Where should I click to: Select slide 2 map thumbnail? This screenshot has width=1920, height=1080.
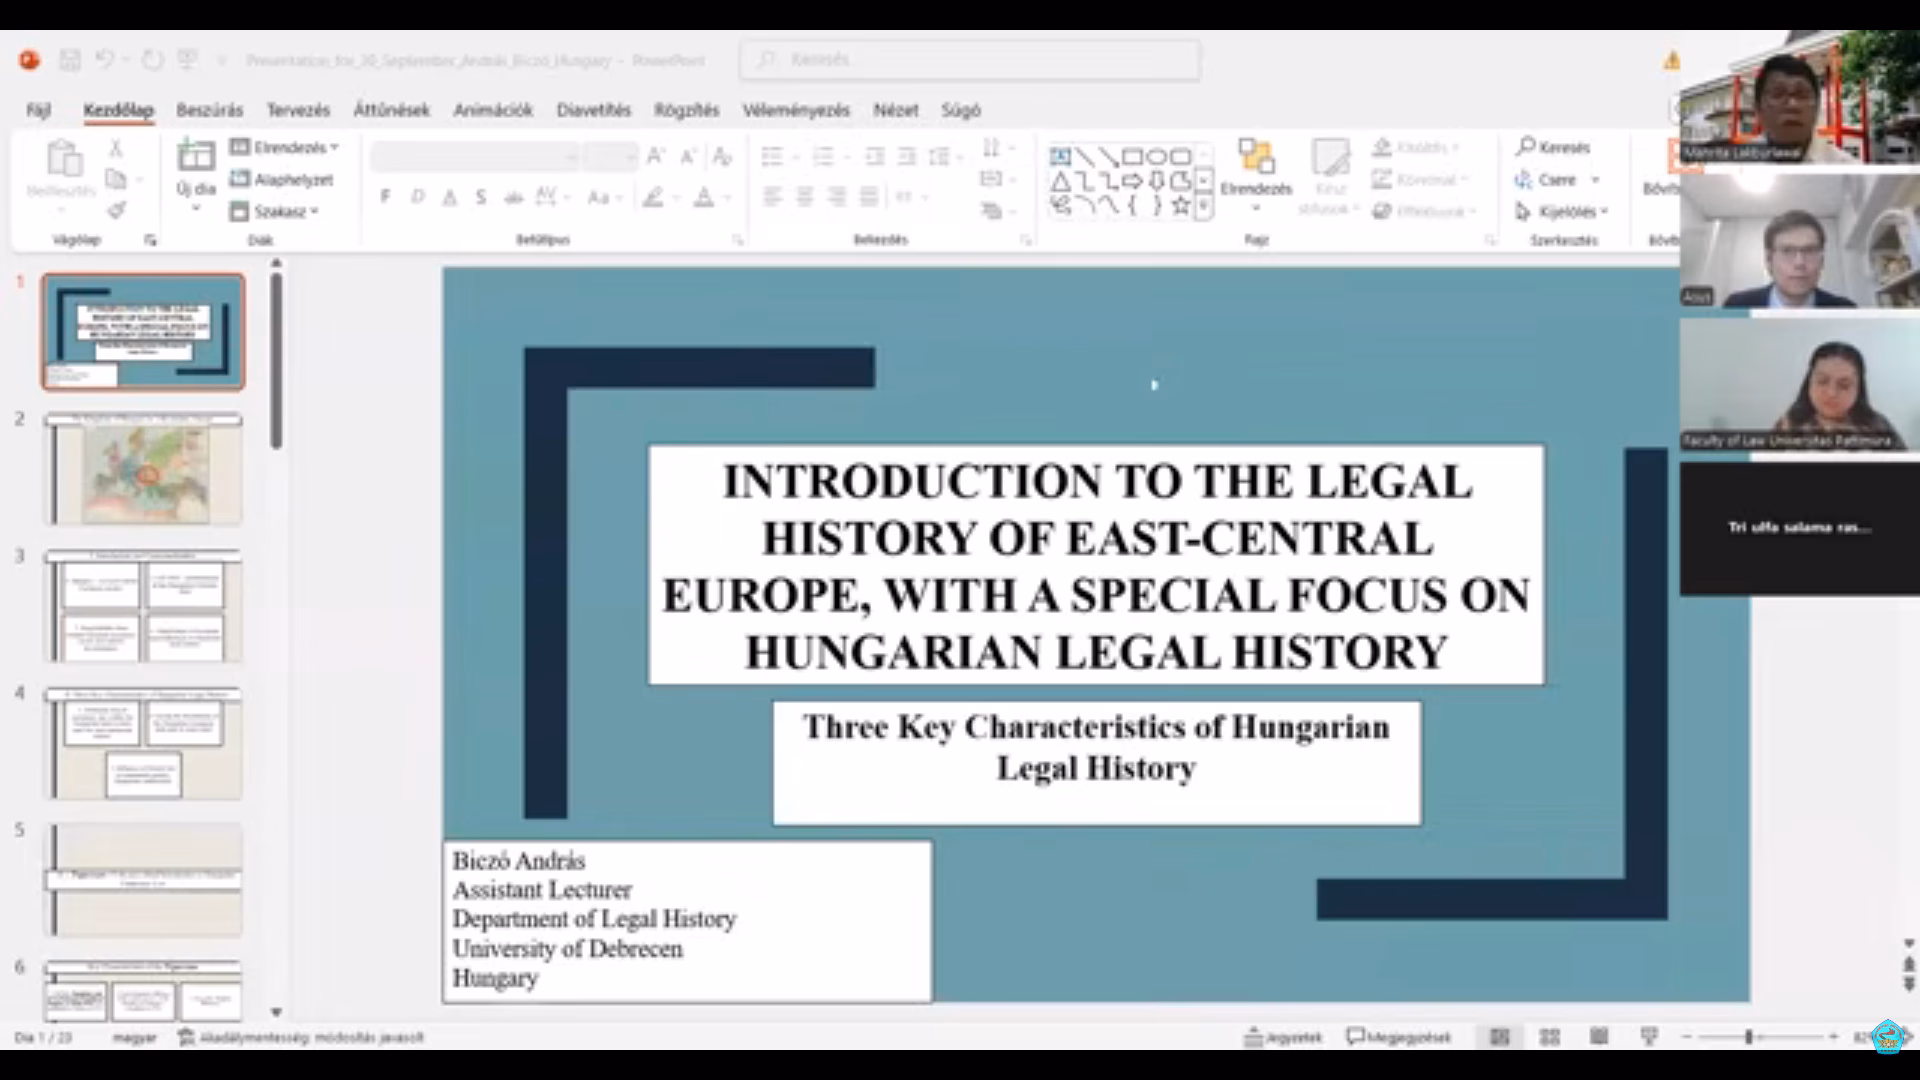[143, 468]
